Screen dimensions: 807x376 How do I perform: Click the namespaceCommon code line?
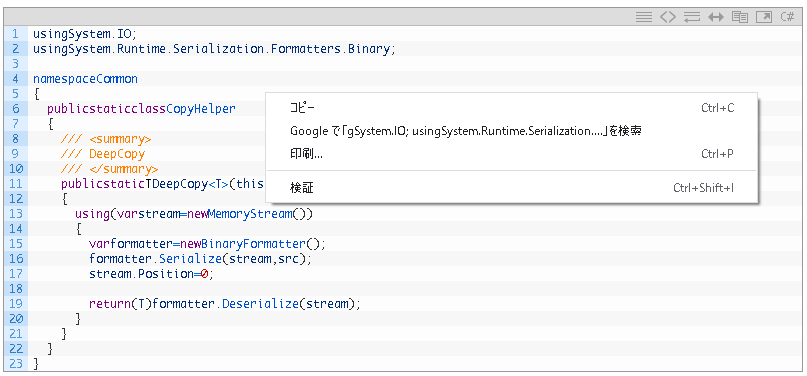tap(85, 79)
